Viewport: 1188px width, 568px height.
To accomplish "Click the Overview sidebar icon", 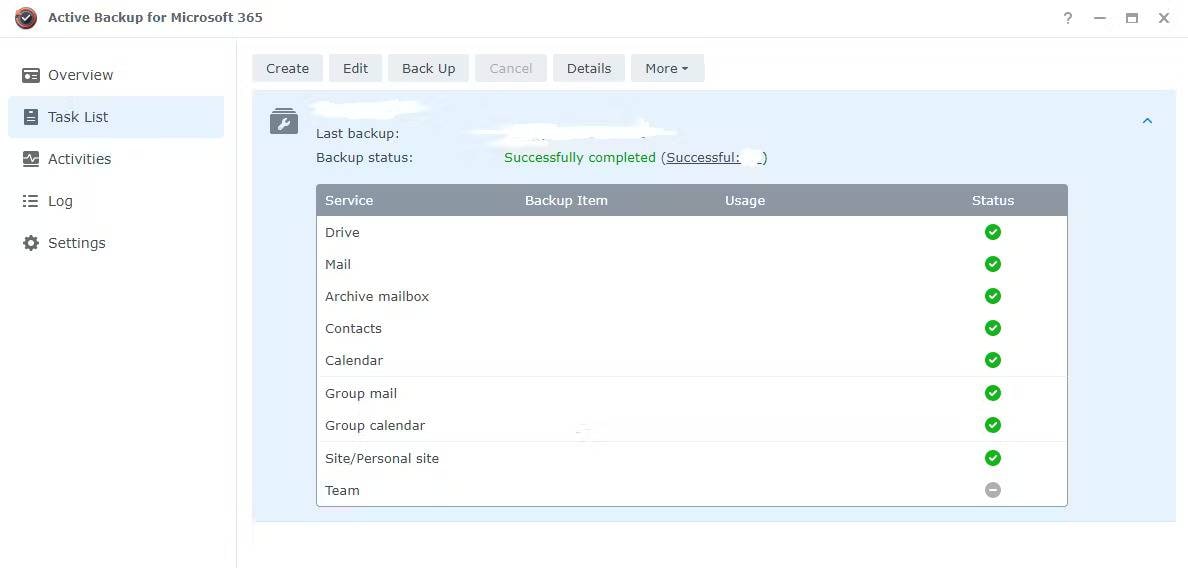I will [x=30, y=75].
